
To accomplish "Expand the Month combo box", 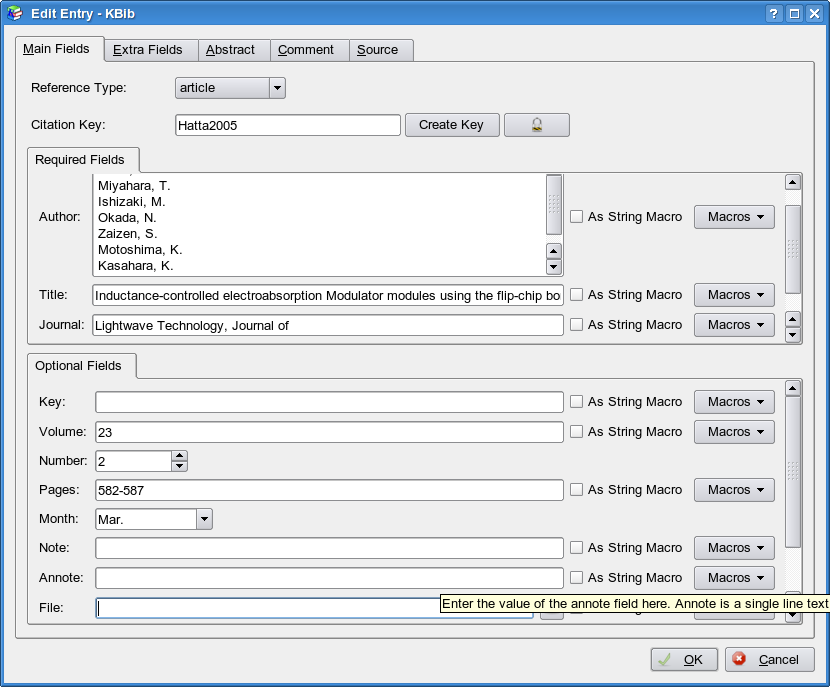I will [204, 519].
